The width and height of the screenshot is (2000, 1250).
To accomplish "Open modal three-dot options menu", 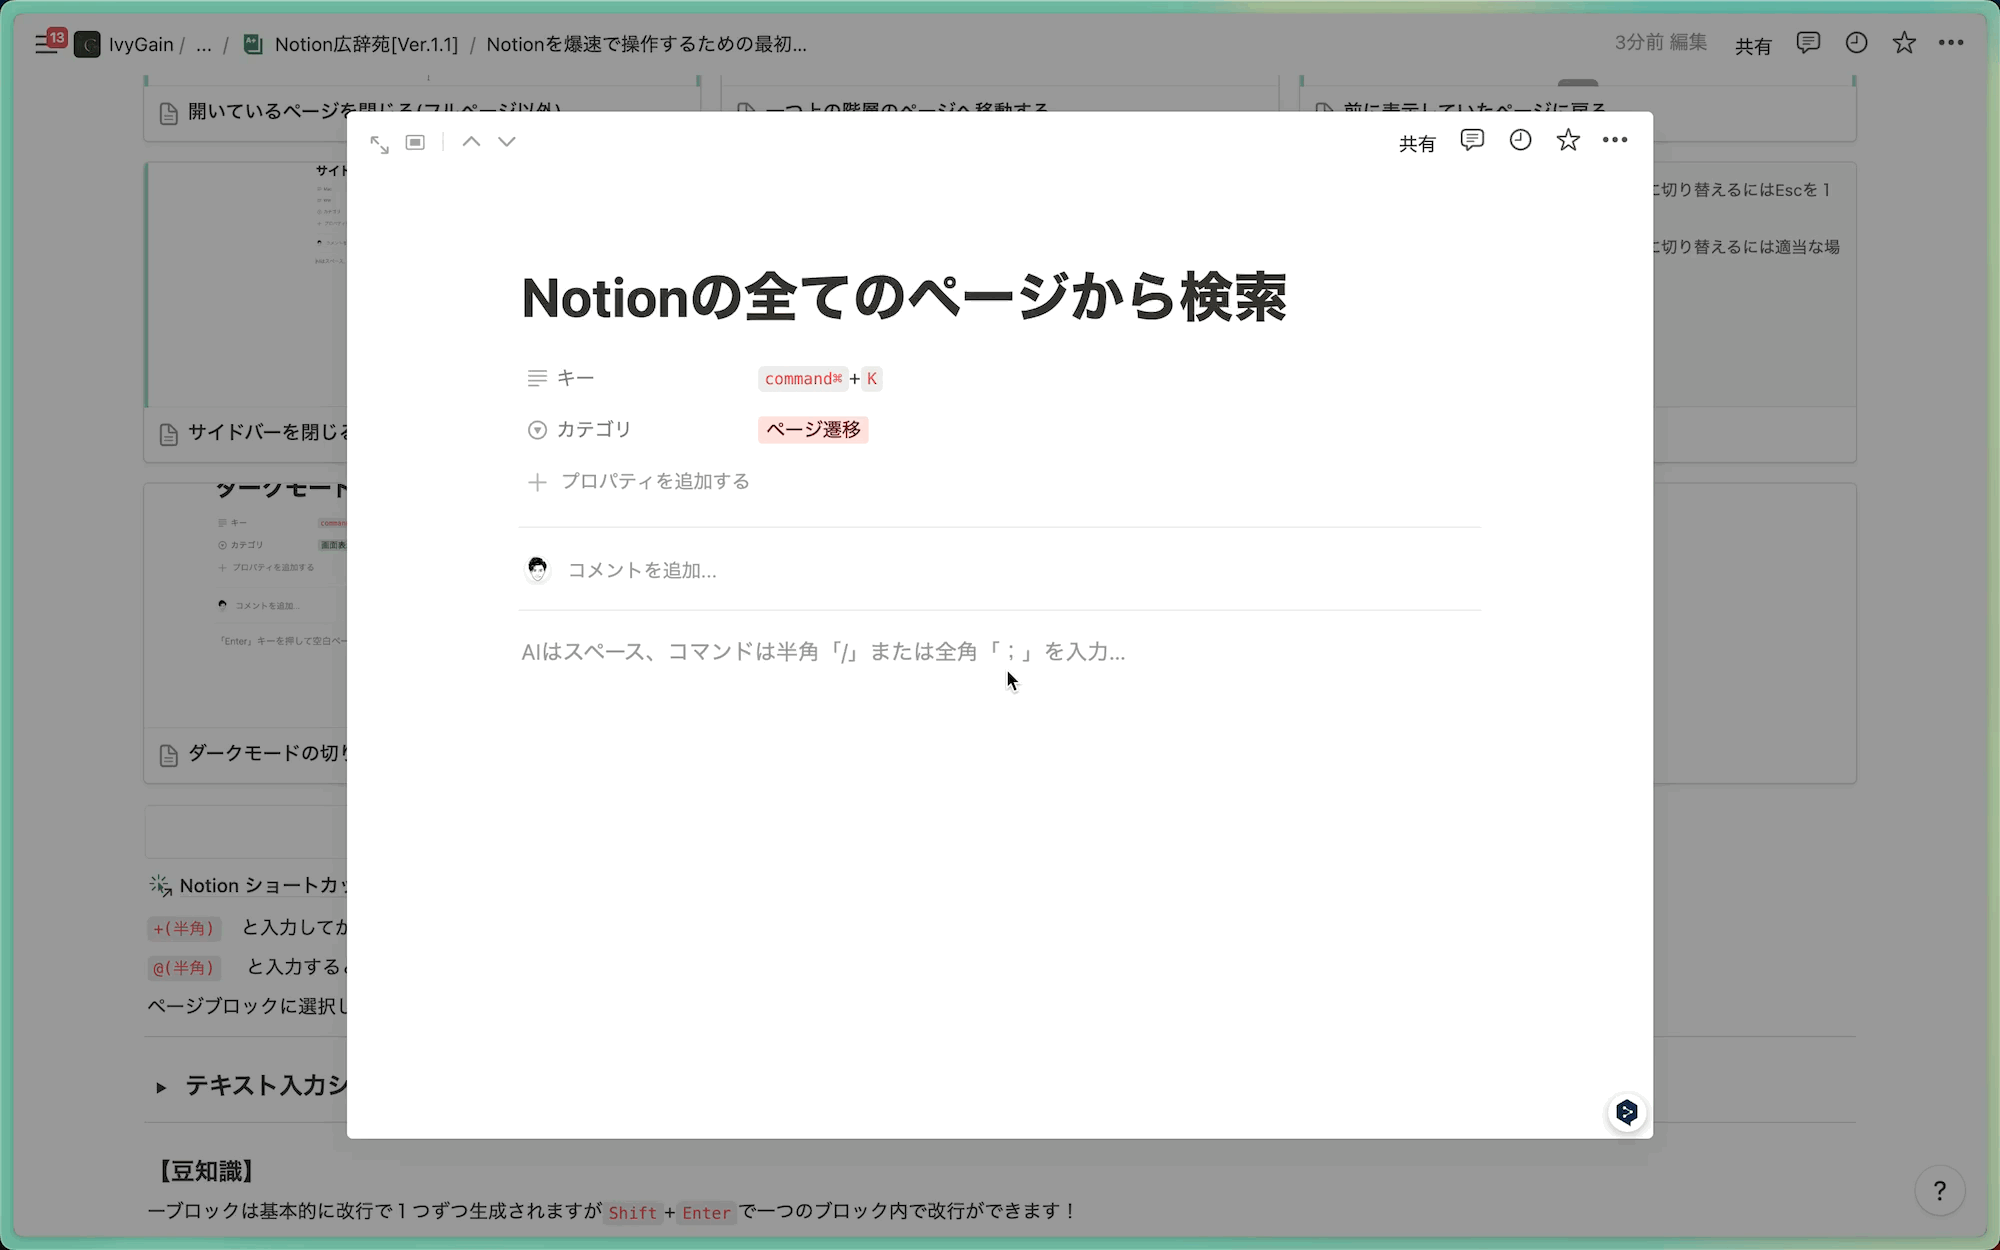I will point(1615,141).
